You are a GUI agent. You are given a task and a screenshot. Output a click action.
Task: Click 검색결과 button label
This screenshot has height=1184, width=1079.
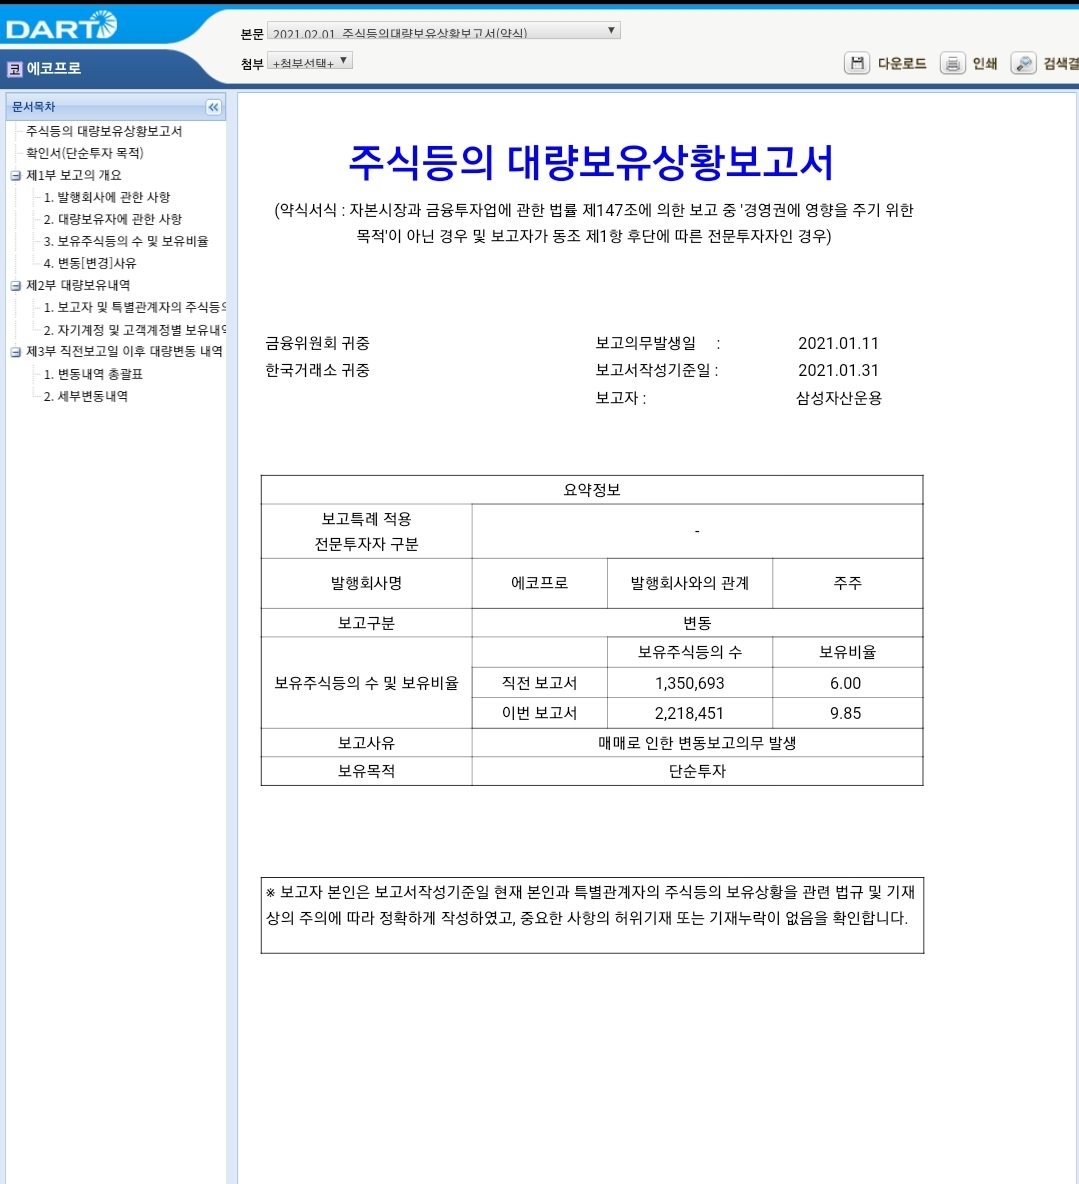pos(1061,63)
